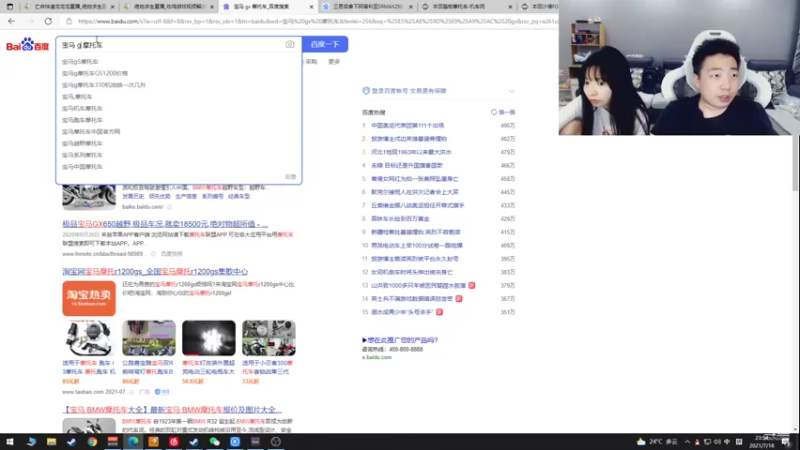Select suggestion 宝马跑车摩托车

point(82,120)
